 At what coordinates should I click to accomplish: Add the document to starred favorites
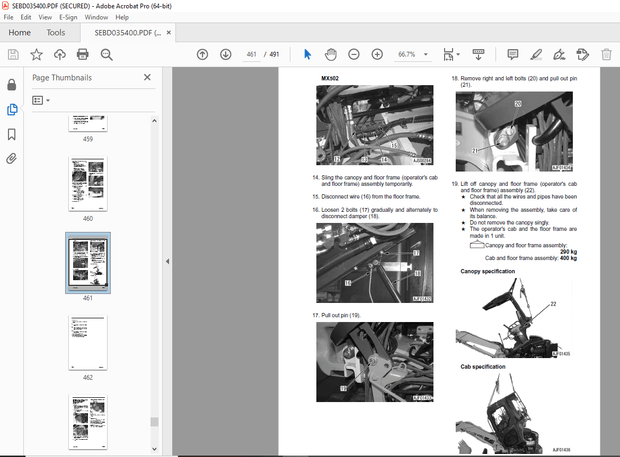click(36, 54)
